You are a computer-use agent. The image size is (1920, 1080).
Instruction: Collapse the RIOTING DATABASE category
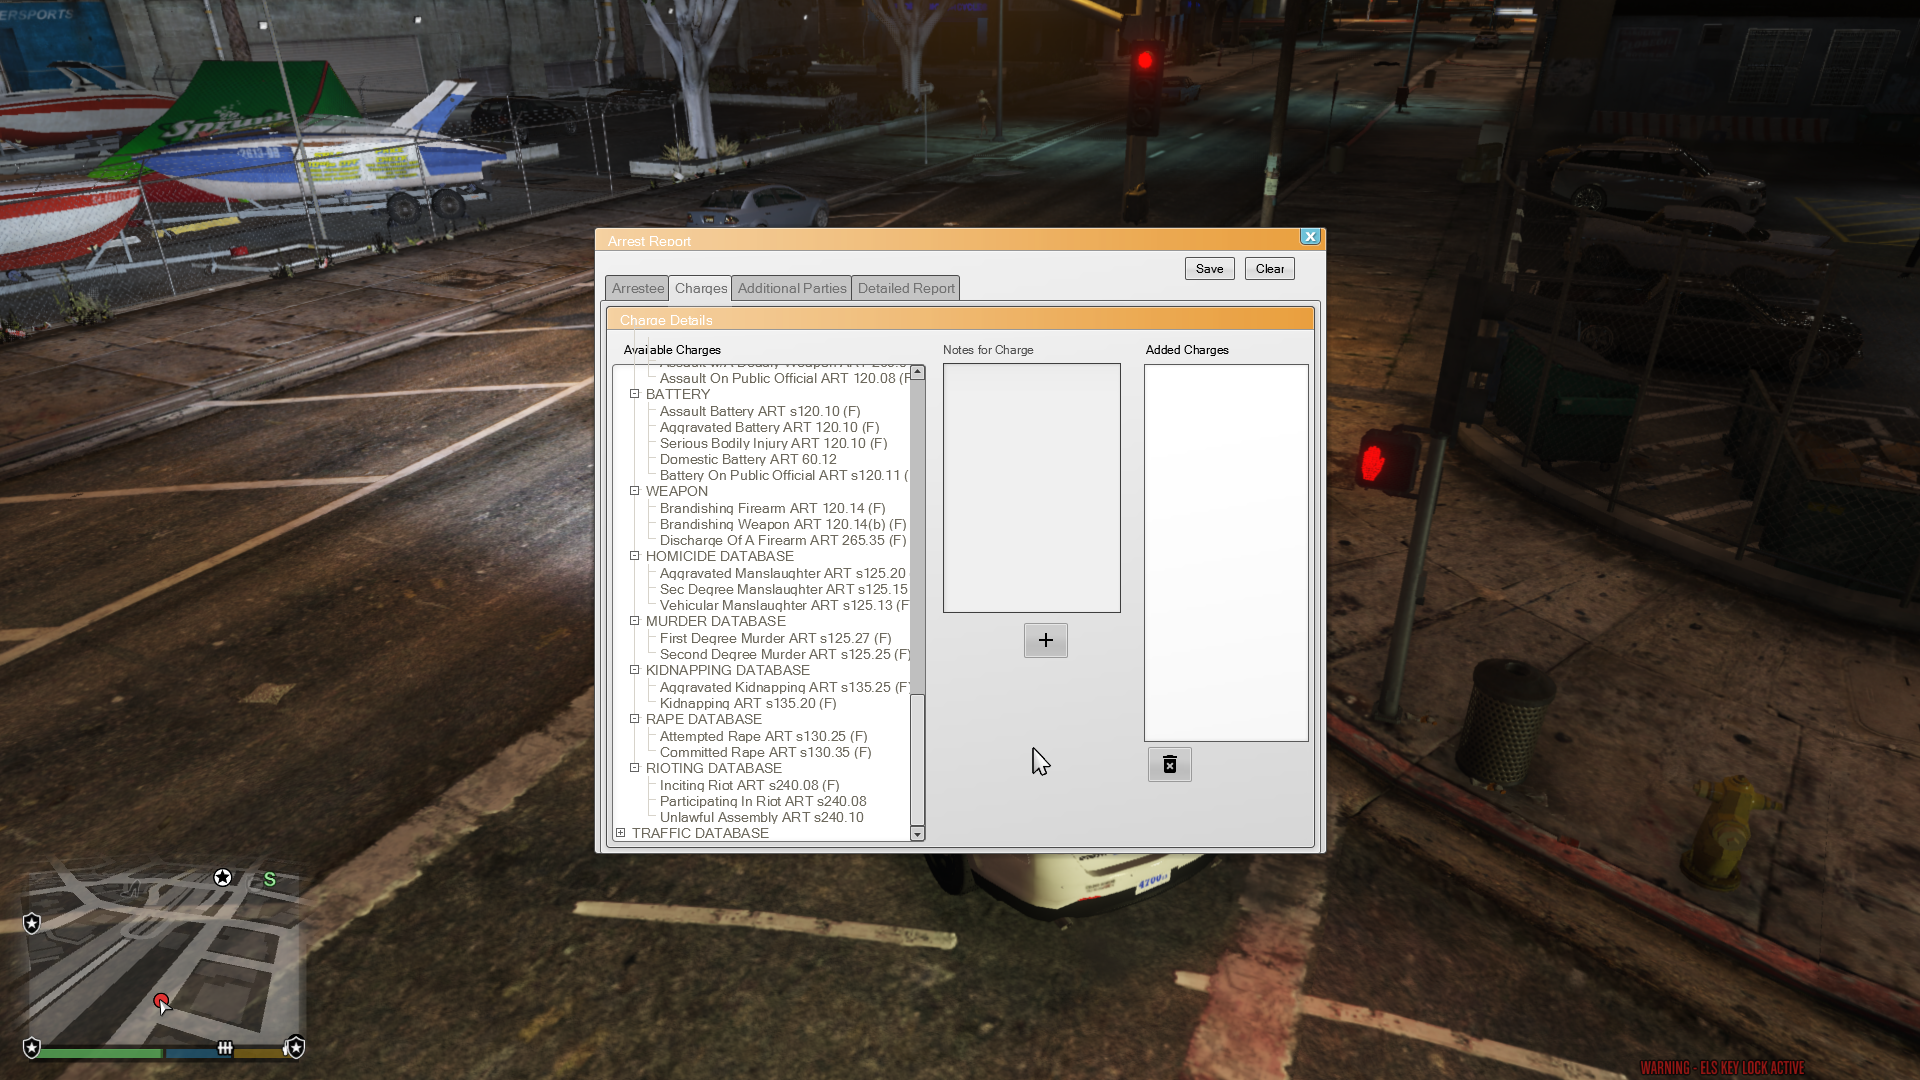click(634, 768)
